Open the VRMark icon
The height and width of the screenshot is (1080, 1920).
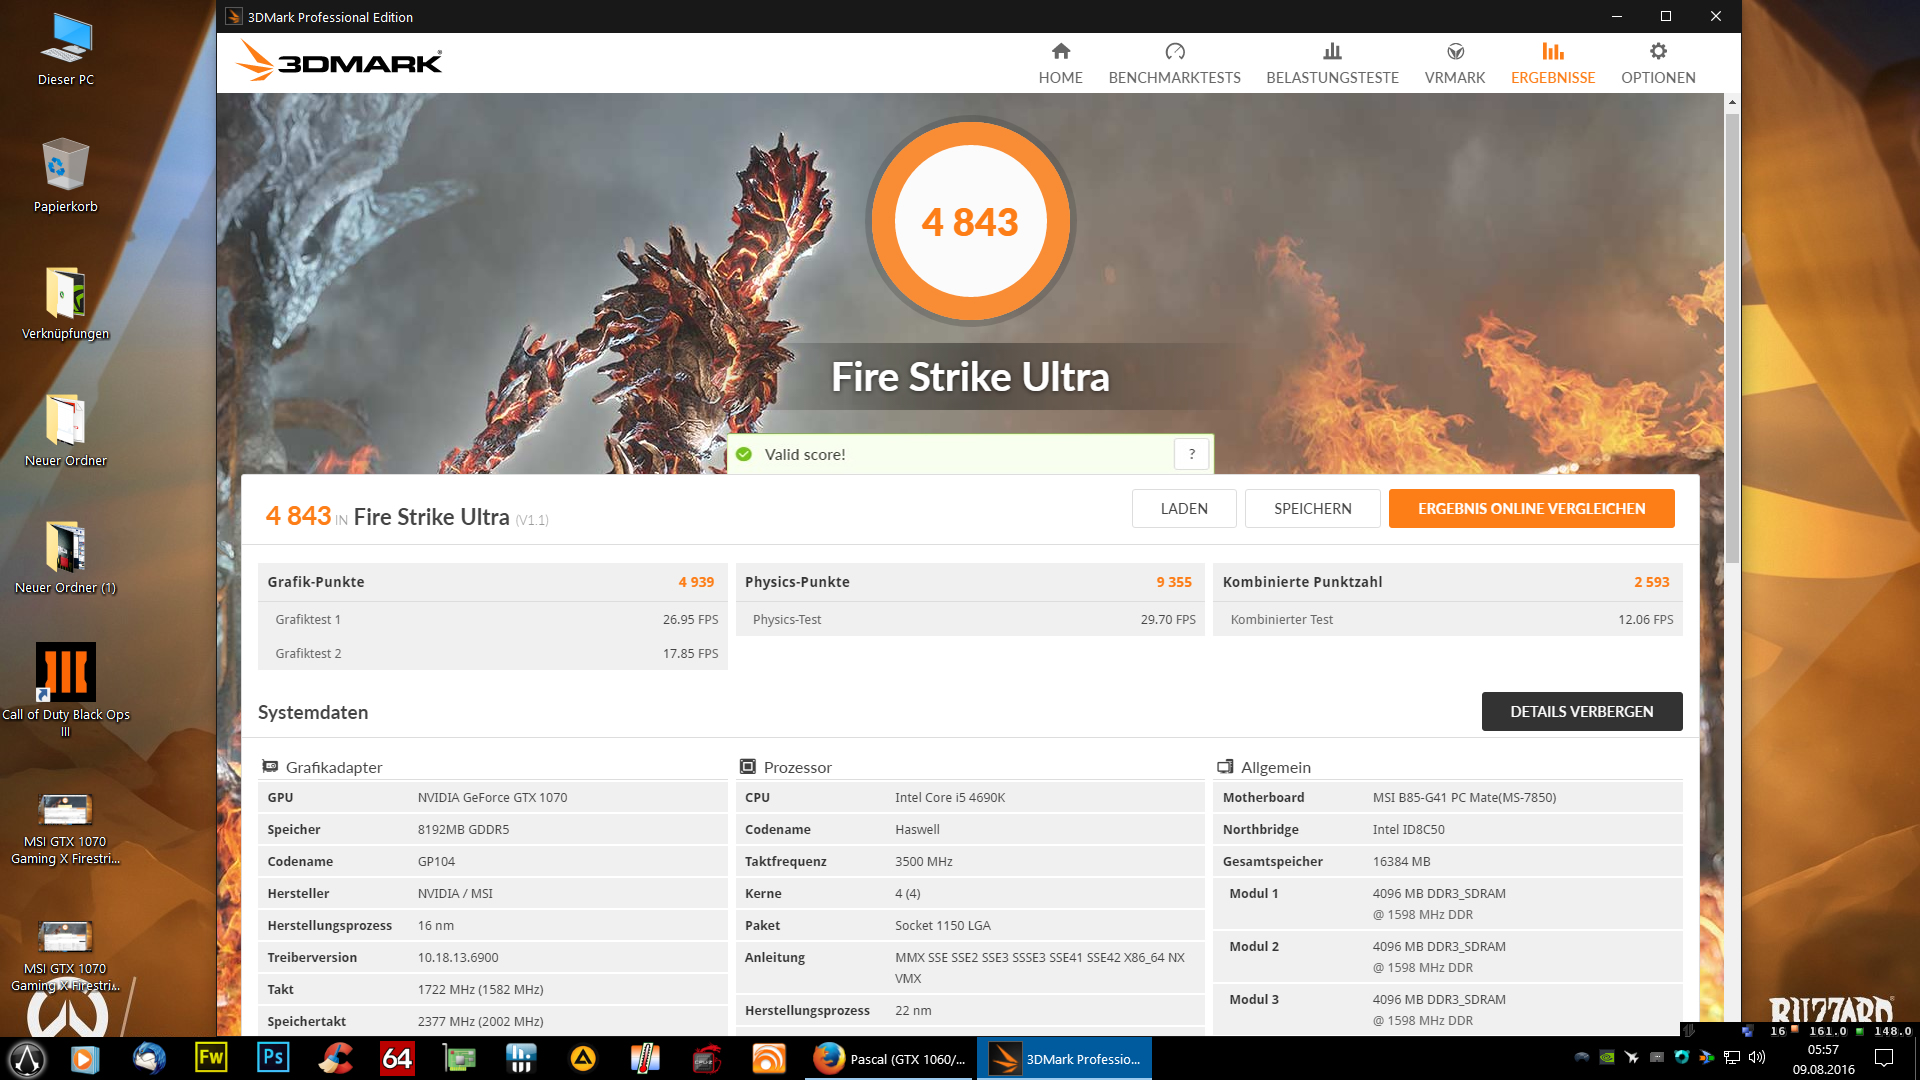(1454, 52)
